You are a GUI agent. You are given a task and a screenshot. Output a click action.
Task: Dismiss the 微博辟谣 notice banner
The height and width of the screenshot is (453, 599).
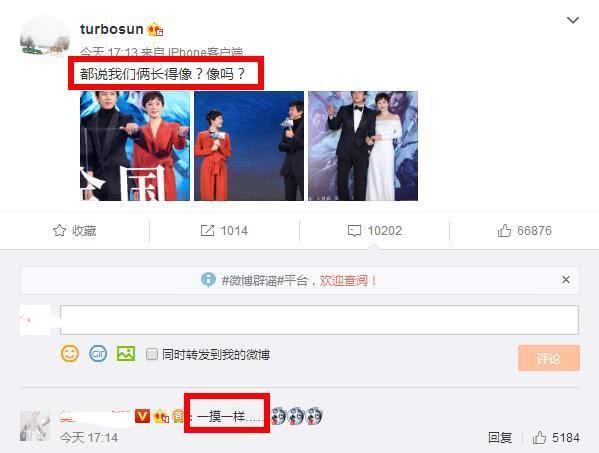[x=566, y=280]
